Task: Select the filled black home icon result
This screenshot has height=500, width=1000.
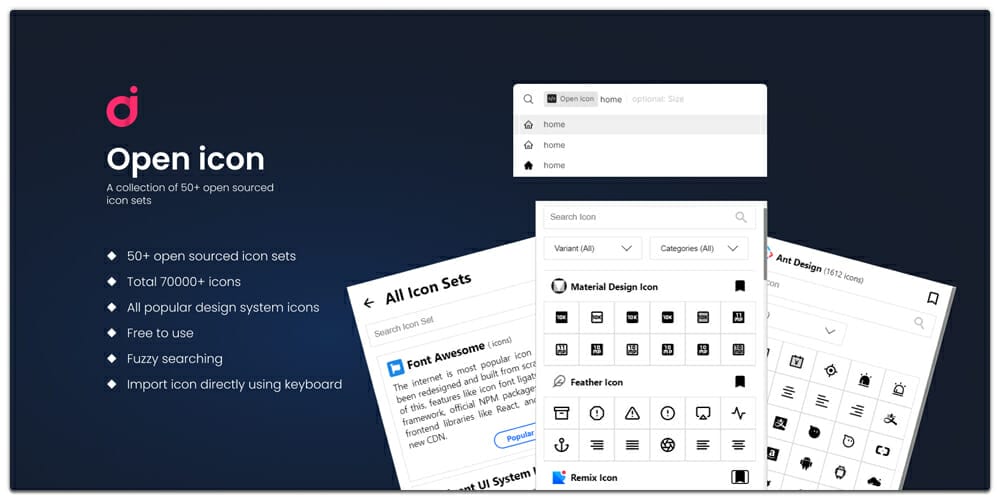Action: tap(528, 165)
